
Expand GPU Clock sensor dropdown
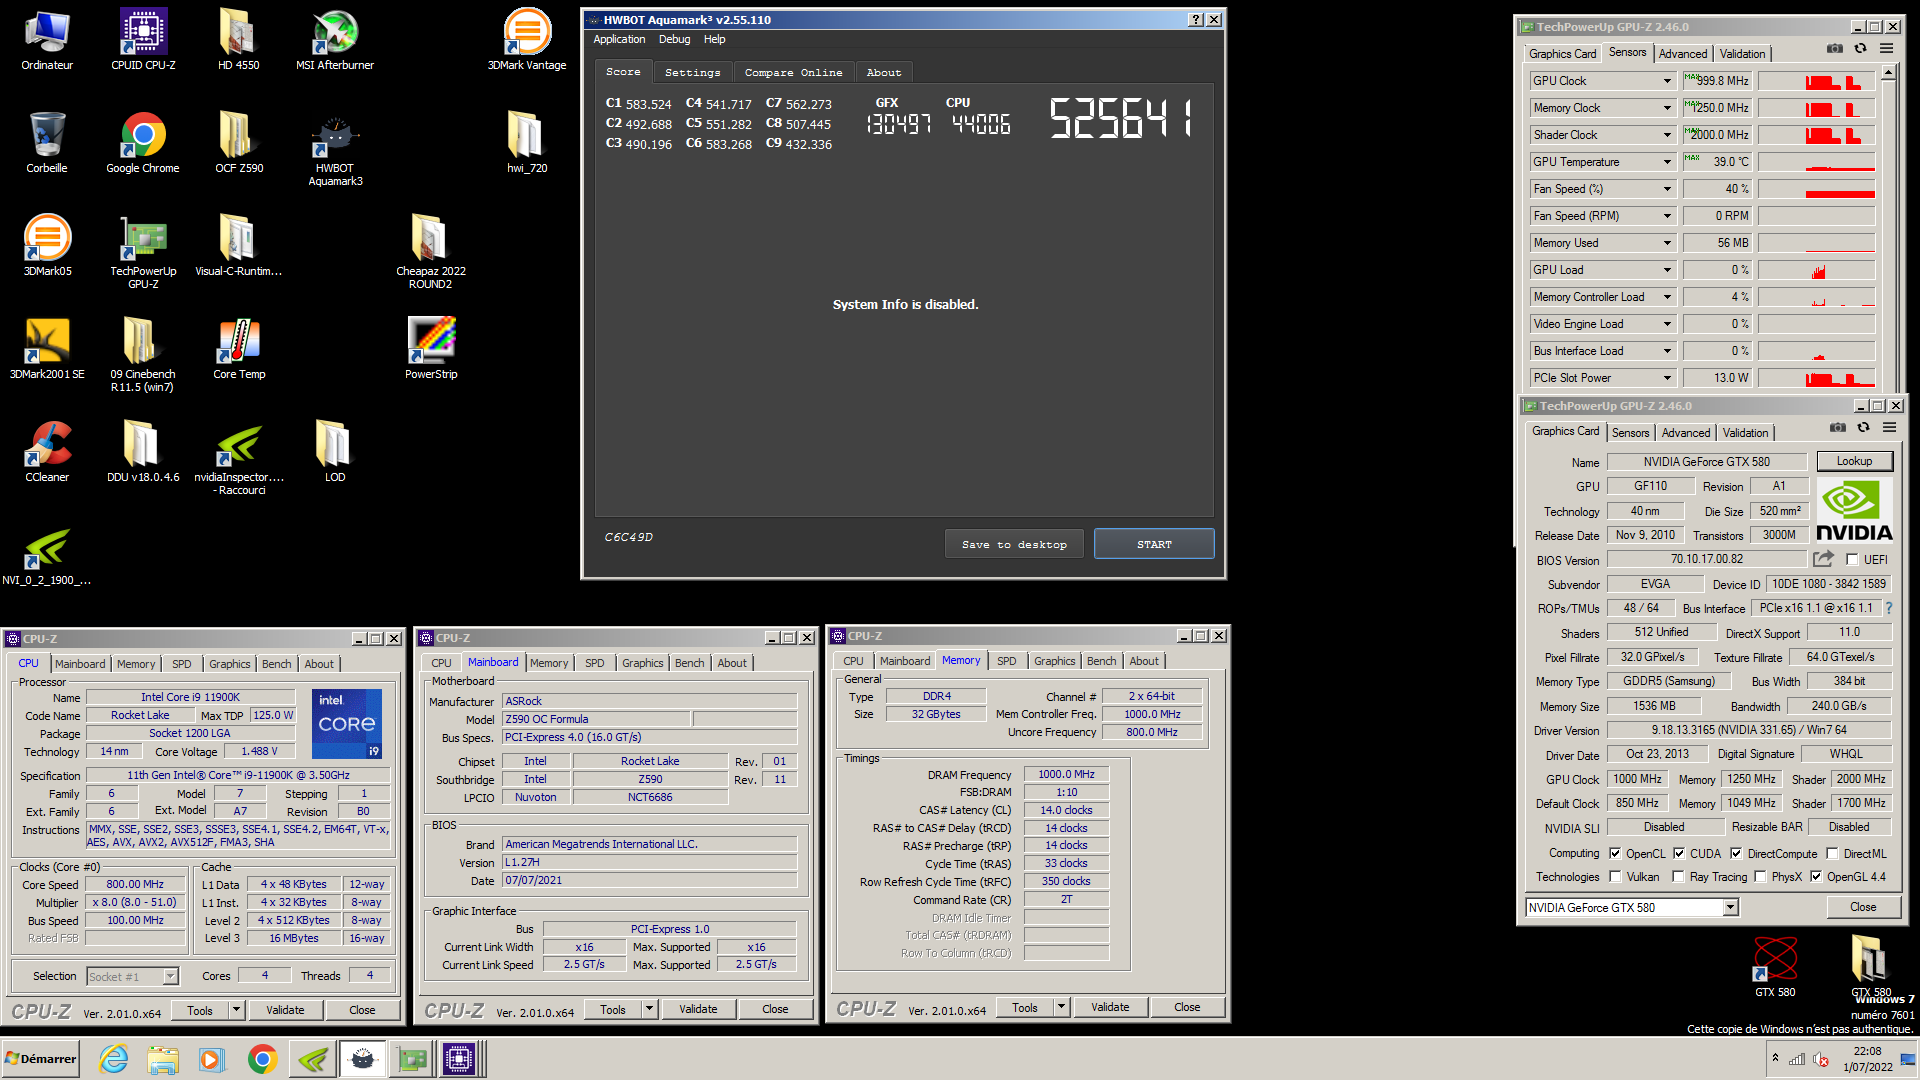pyautogui.click(x=1666, y=81)
